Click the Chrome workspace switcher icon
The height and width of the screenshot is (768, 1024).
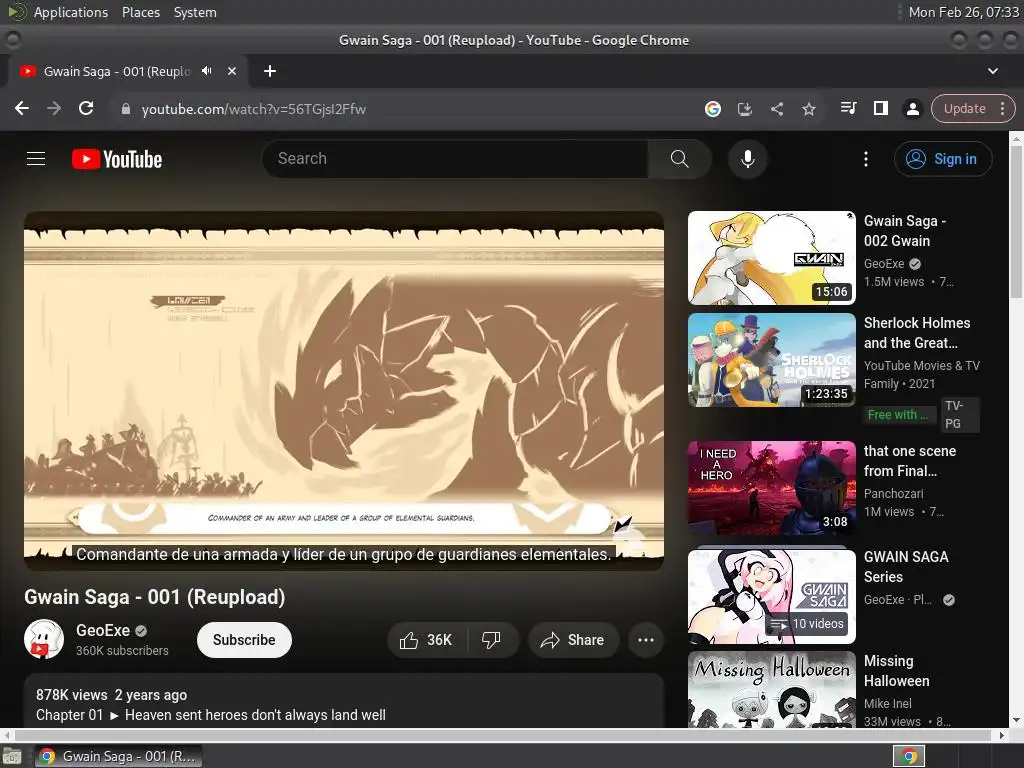[908, 756]
